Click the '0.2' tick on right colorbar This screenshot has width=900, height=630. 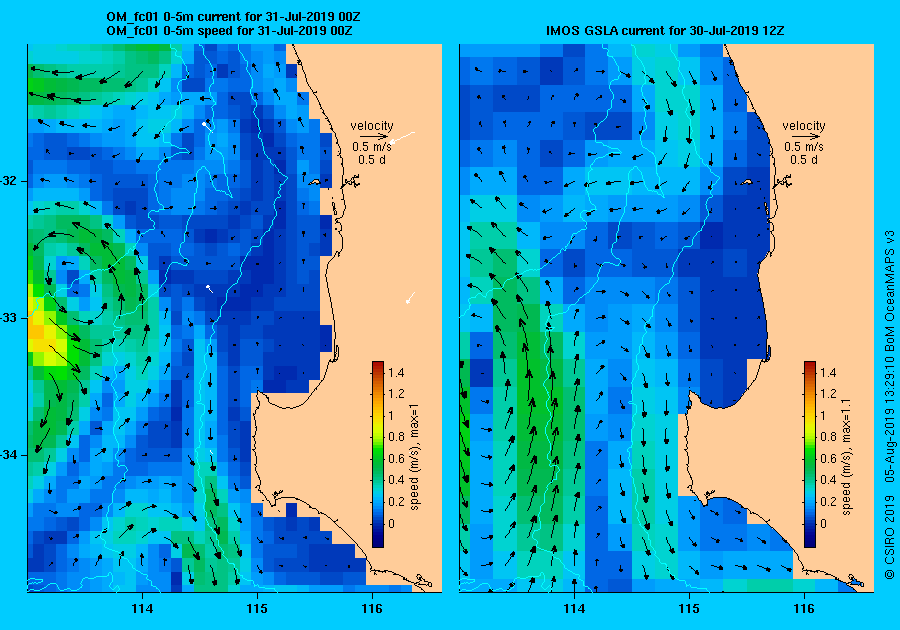tap(828, 501)
